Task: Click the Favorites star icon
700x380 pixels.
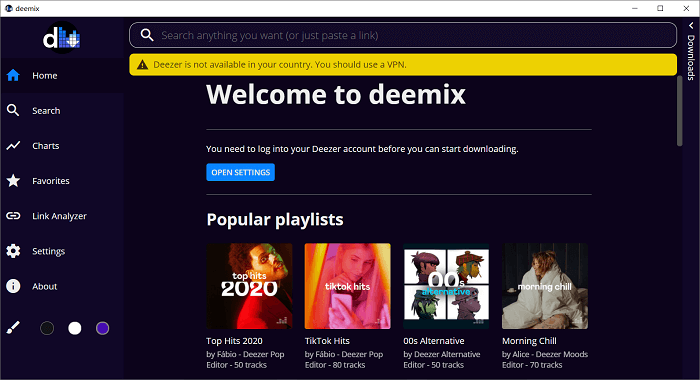Action: (x=13, y=180)
